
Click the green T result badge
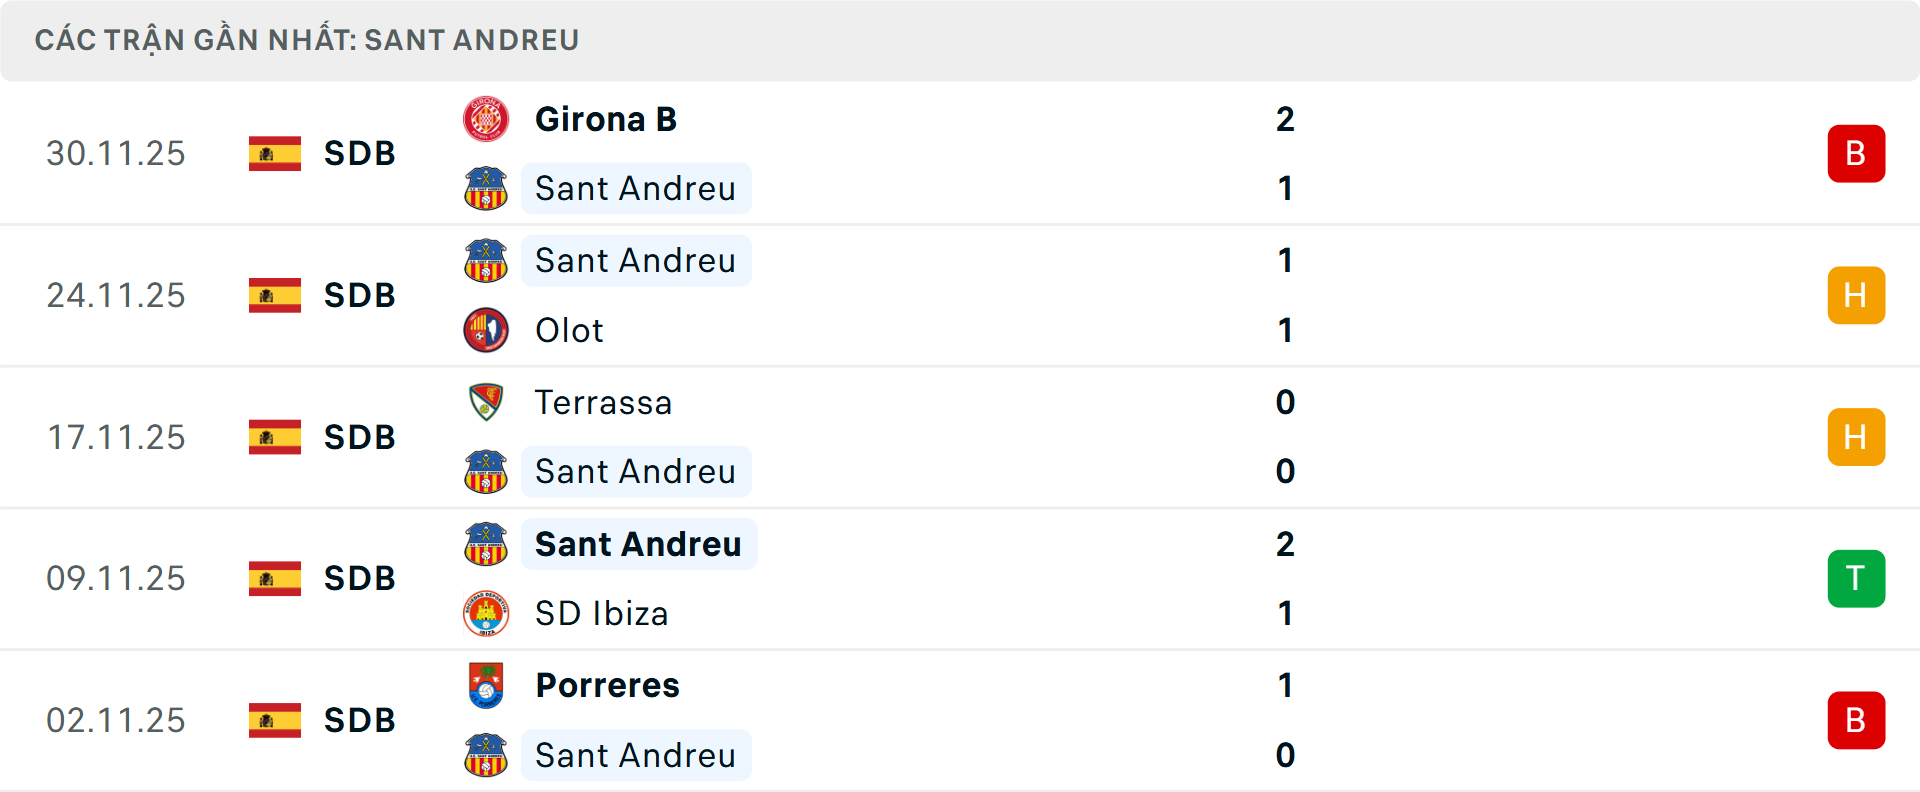[1856, 578]
